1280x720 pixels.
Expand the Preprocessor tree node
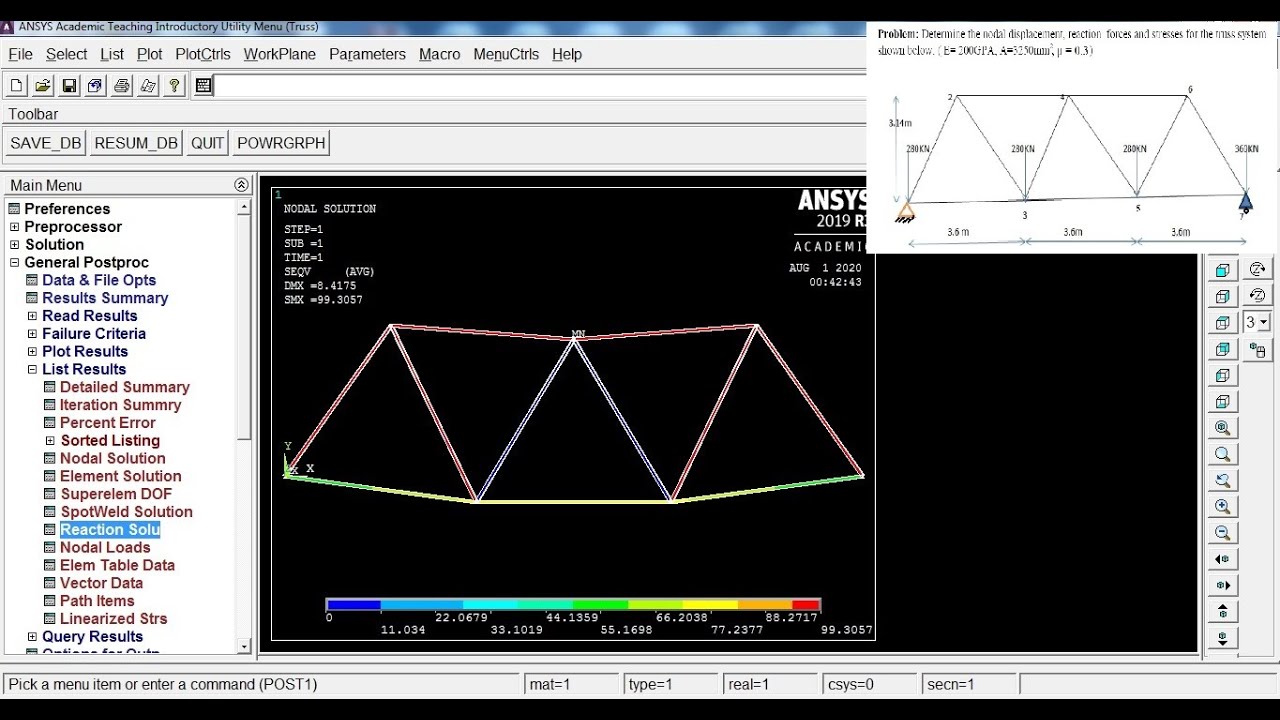click(x=14, y=227)
